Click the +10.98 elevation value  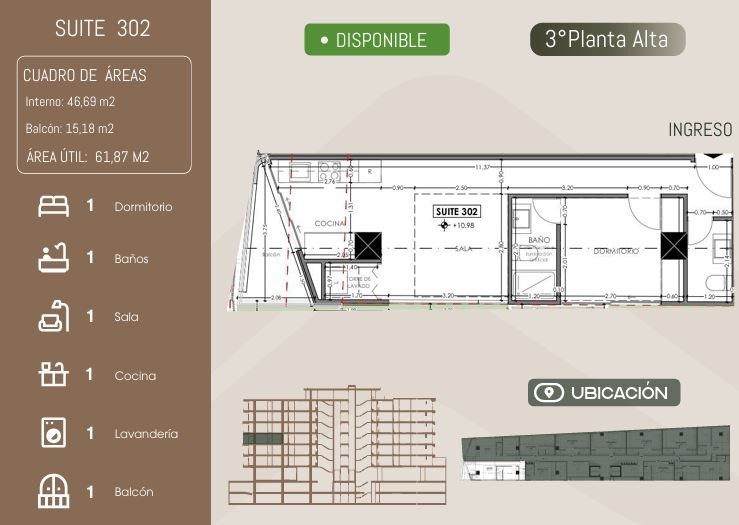coord(464,225)
